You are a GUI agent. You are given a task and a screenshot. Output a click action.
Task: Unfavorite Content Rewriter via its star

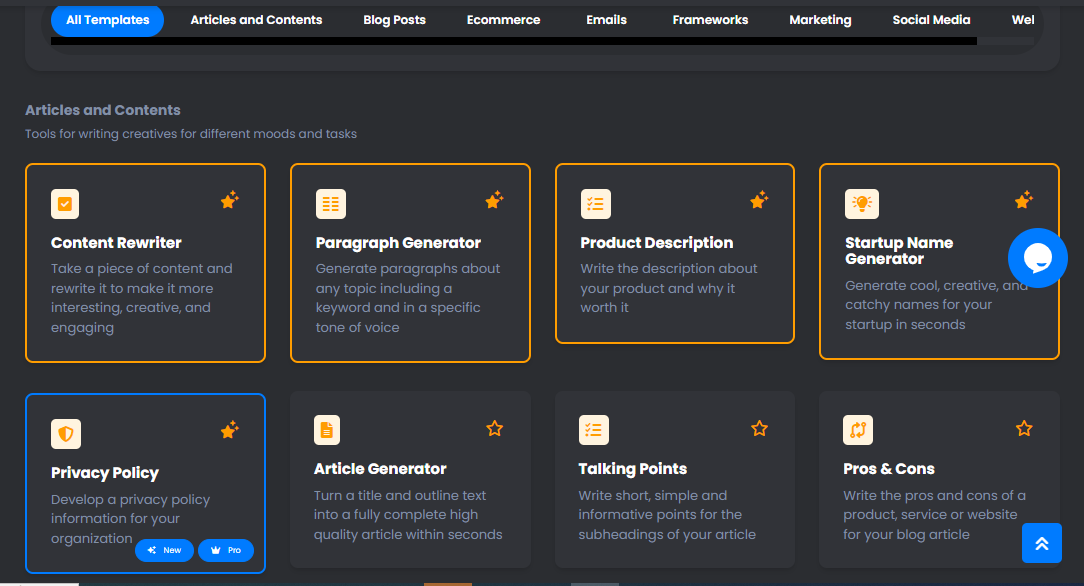(x=230, y=200)
